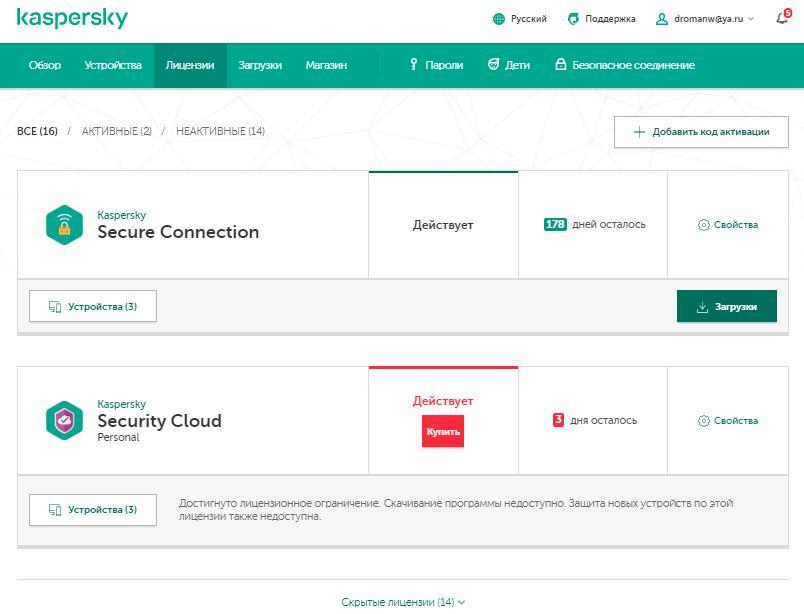Click download arrow icon in Загрузки button
The width and height of the screenshot is (804, 614).
702,307
